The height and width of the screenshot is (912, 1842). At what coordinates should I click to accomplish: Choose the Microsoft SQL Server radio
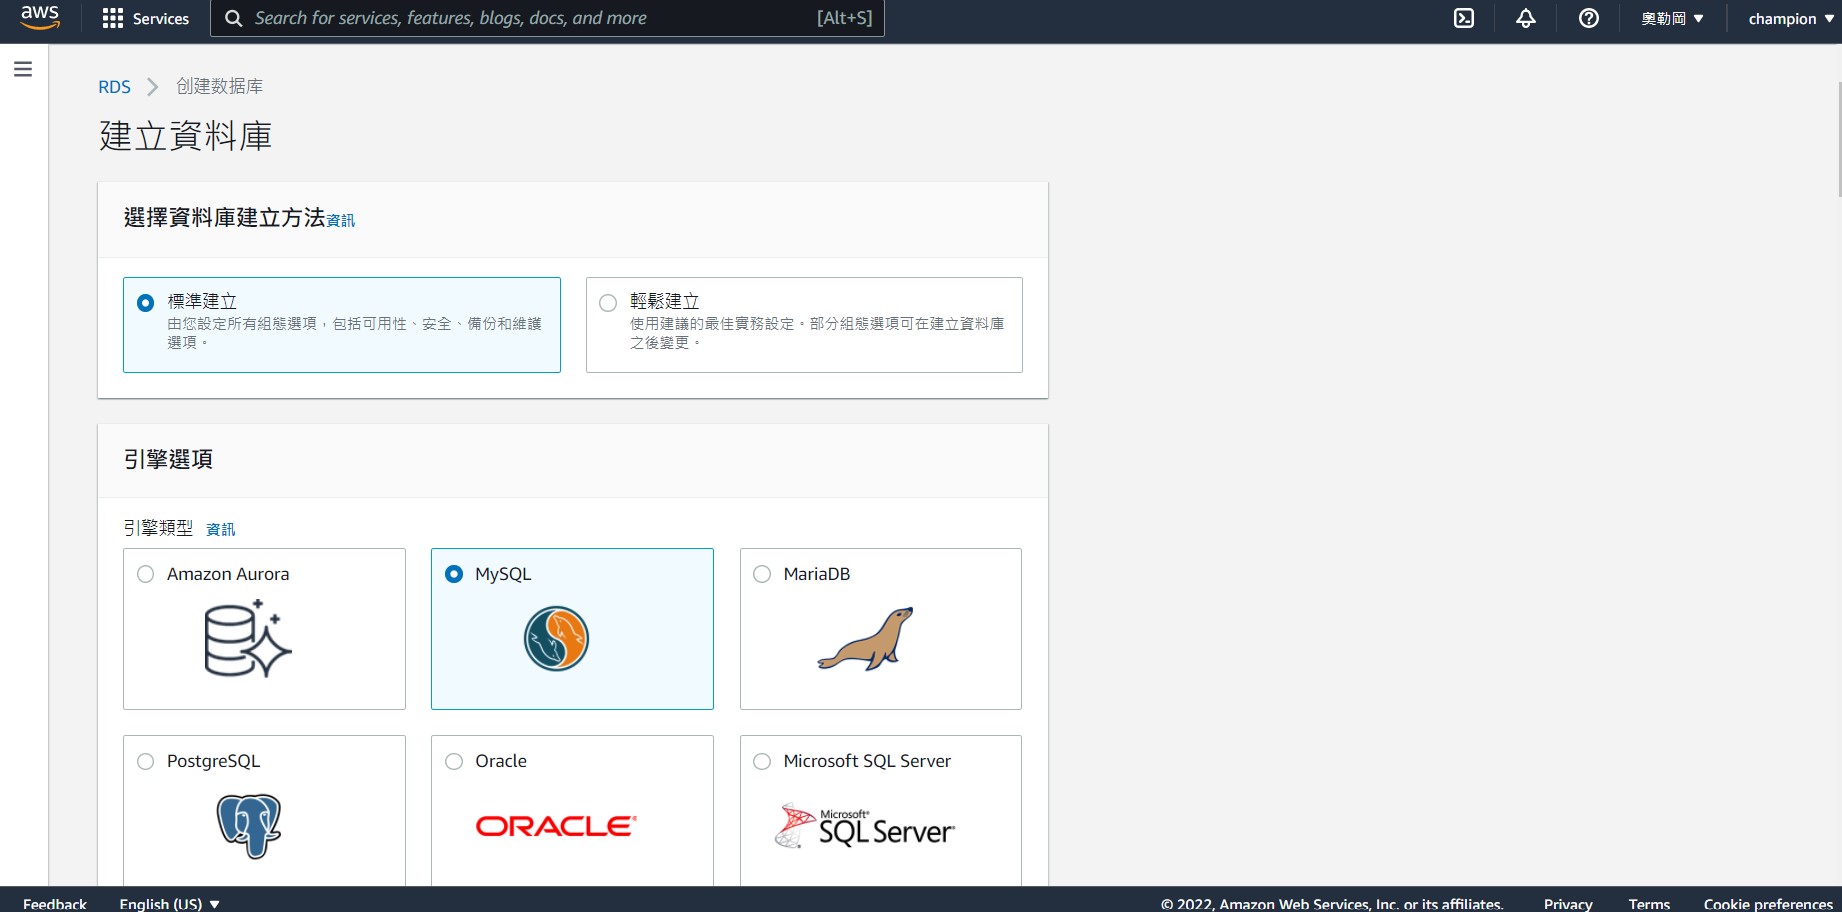coord(762,761)
